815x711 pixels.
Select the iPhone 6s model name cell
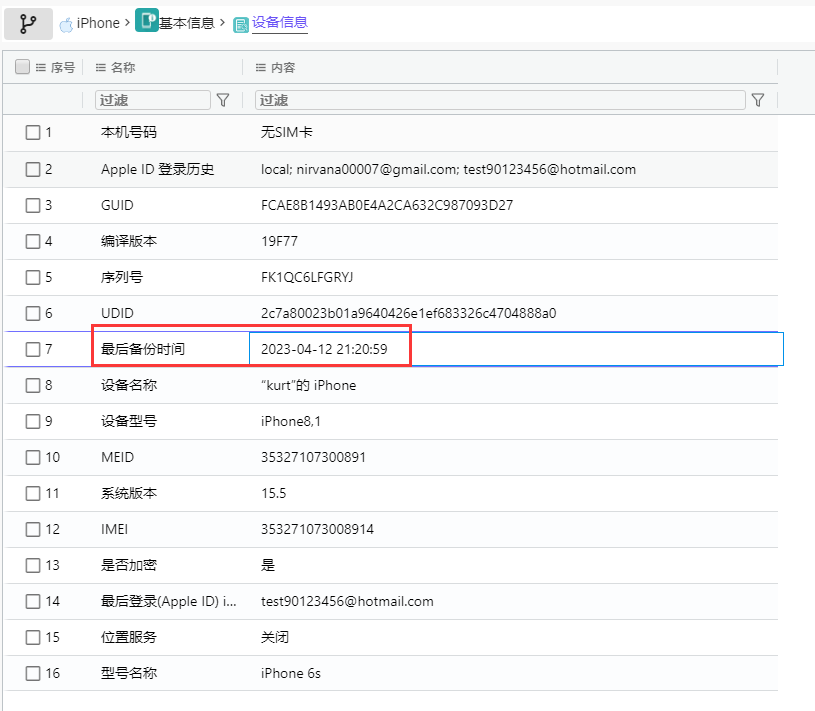291,673
